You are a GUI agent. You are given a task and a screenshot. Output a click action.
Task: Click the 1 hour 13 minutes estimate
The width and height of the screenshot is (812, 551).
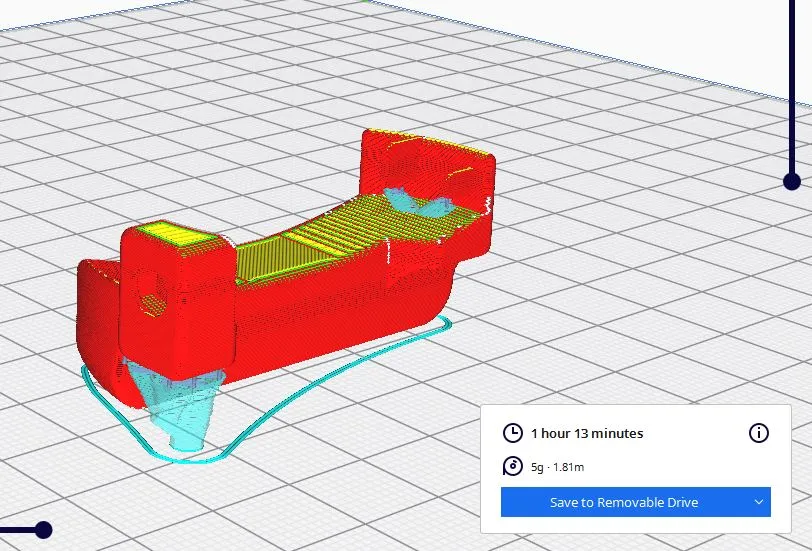(x=587, y=433)
